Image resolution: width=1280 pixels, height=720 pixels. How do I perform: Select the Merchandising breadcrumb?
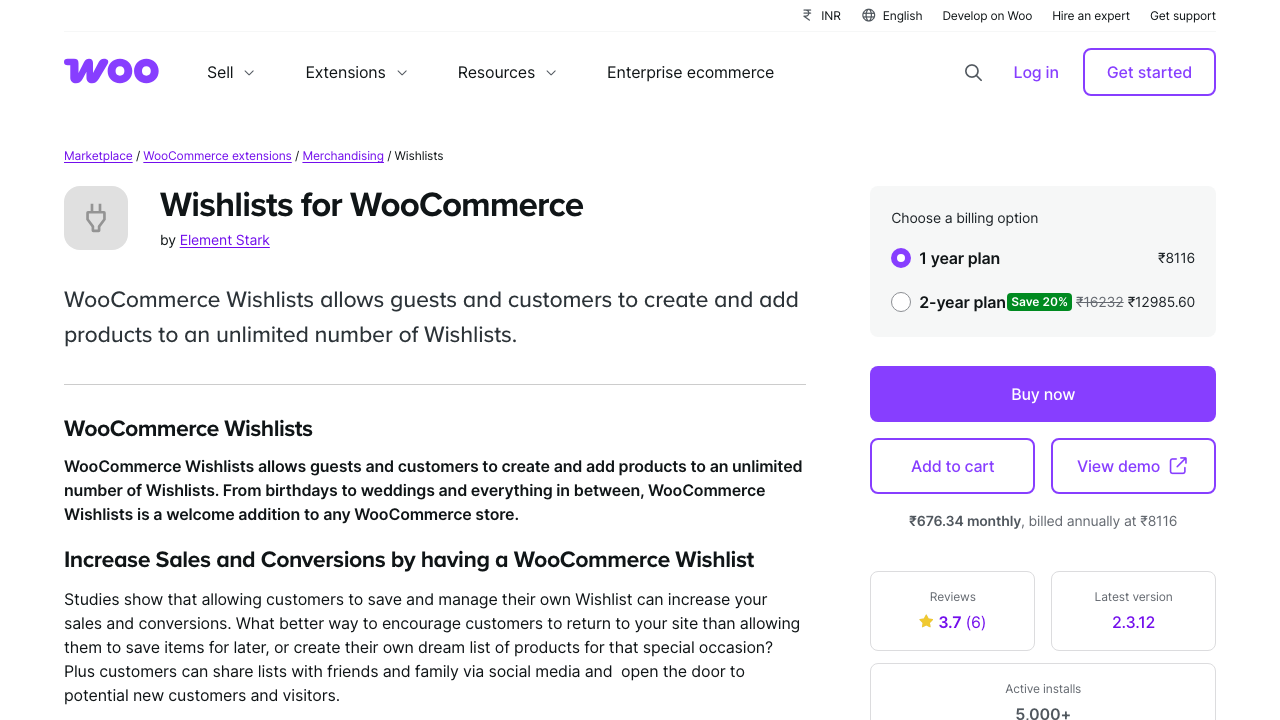click(x=343, y=156)
